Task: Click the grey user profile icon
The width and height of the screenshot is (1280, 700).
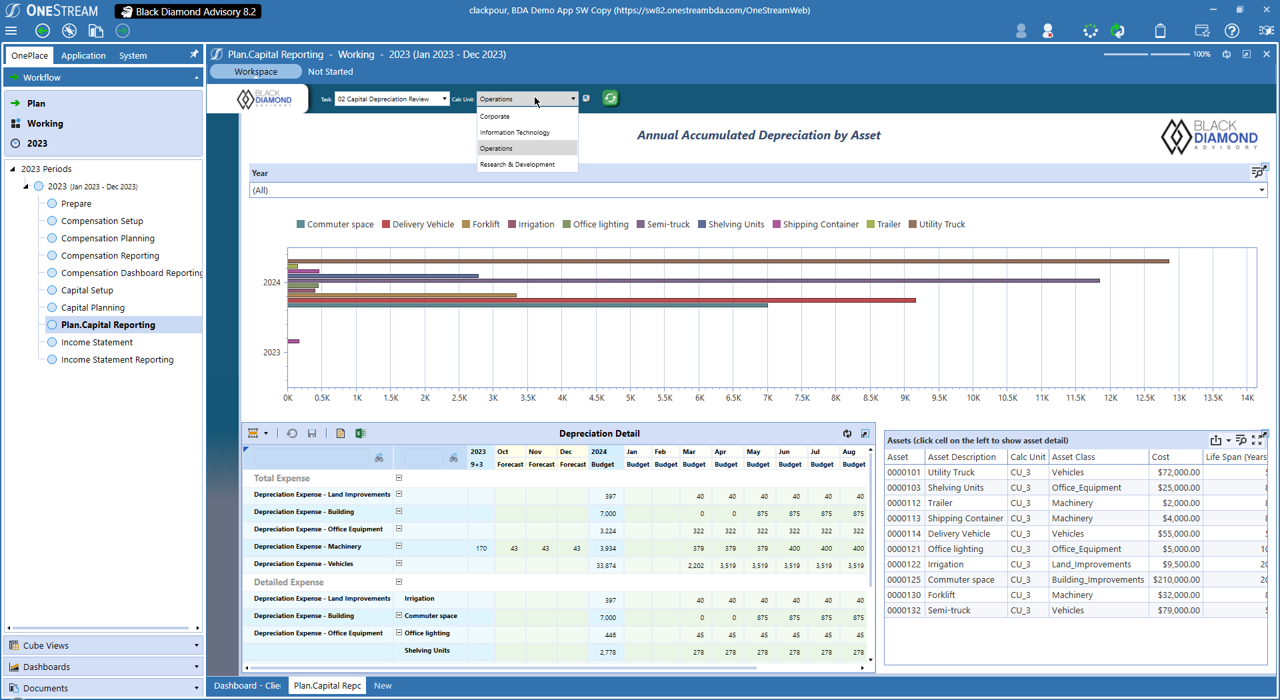Action: (1021, 31)
